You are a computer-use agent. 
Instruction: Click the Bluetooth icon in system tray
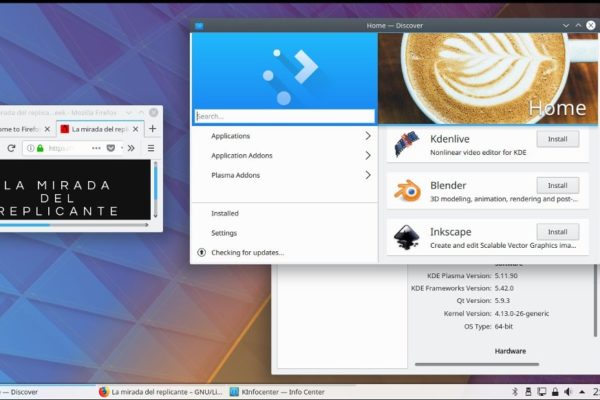[x=515, y=392]
